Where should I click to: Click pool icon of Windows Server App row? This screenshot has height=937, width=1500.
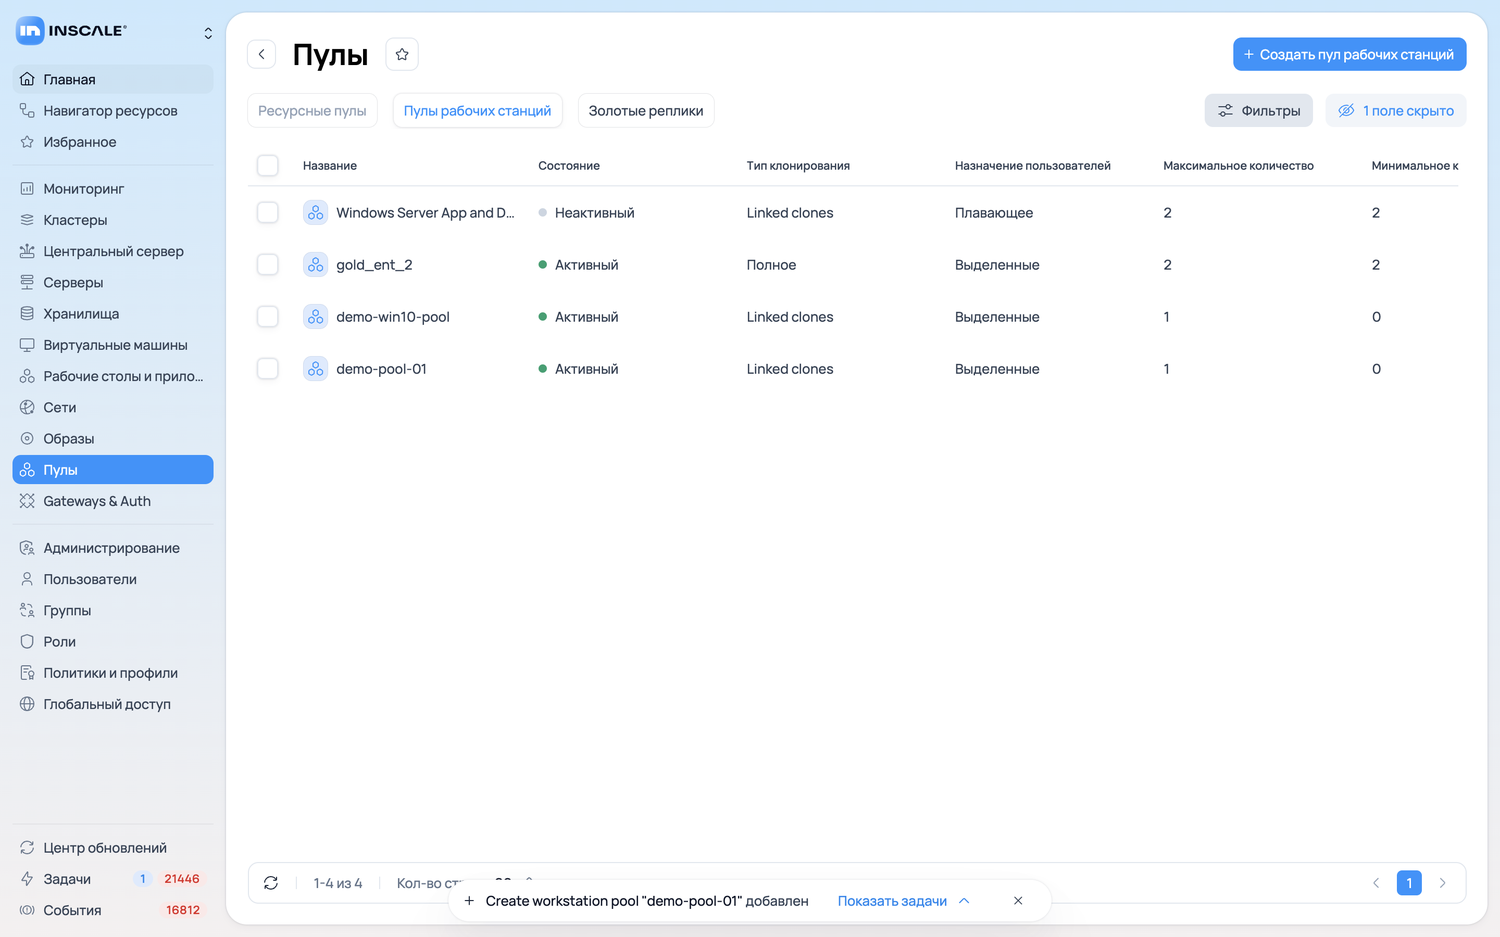[x=316, y=213]
